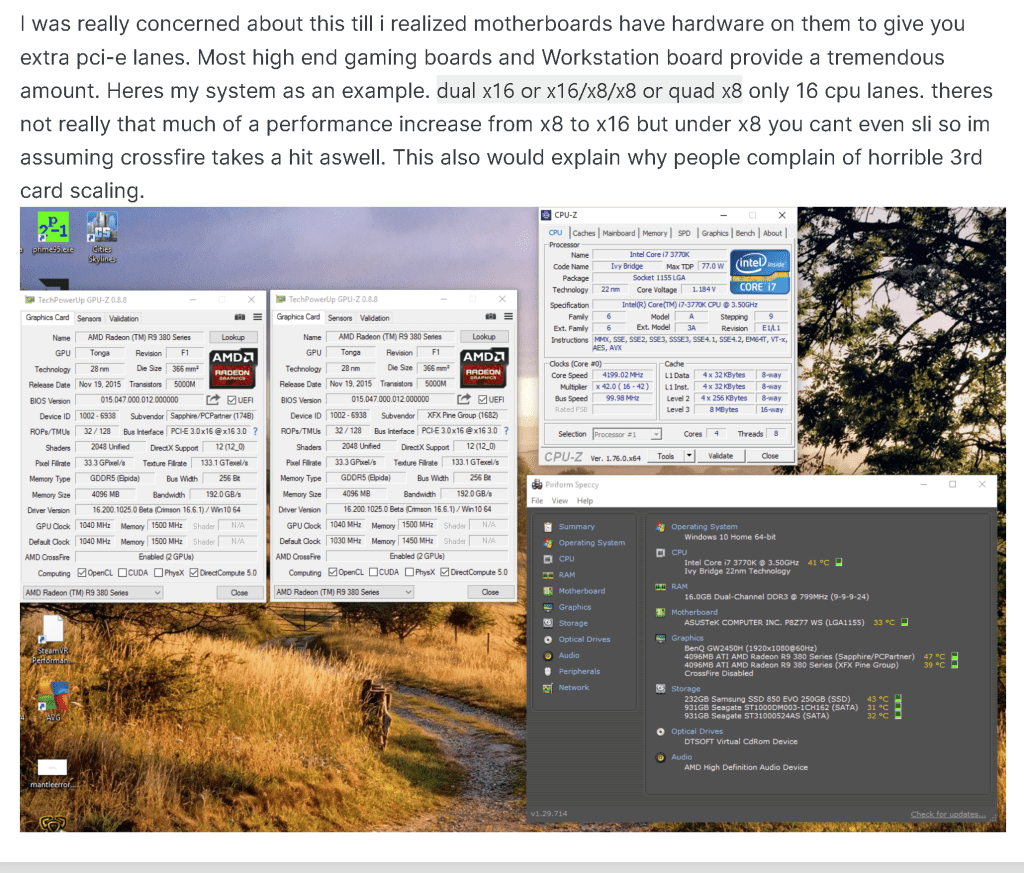Open the File menu in Speccy
Viewport: 1024px width, 873px height.
(x=537, y=501)
